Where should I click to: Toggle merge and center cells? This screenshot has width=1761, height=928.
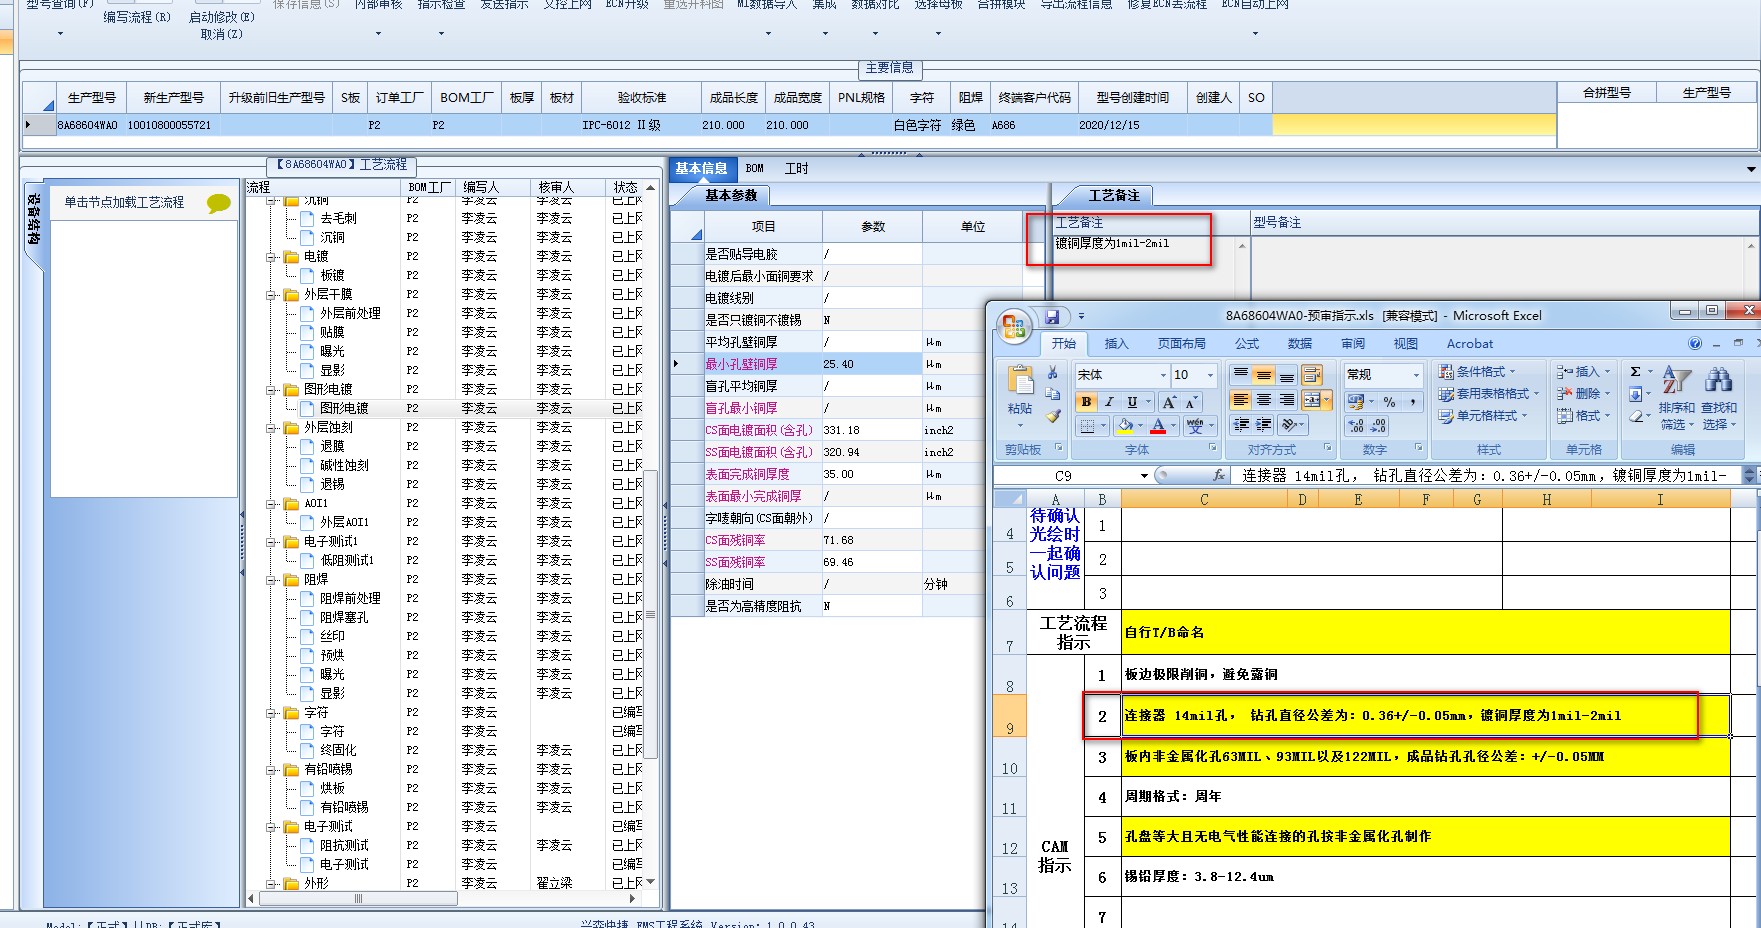tap(1312, 400)
